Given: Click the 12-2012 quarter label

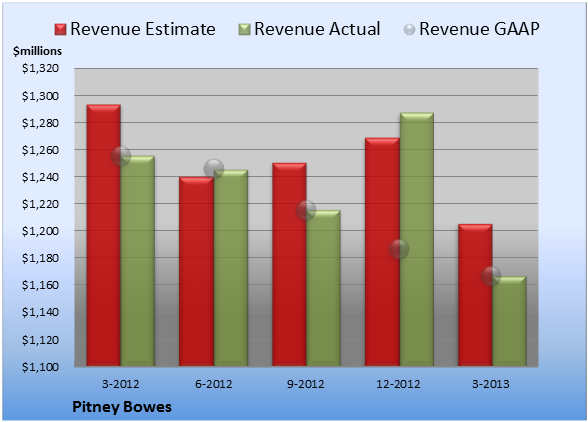Looking at the screenshot, I should click(x=398, y=384).
